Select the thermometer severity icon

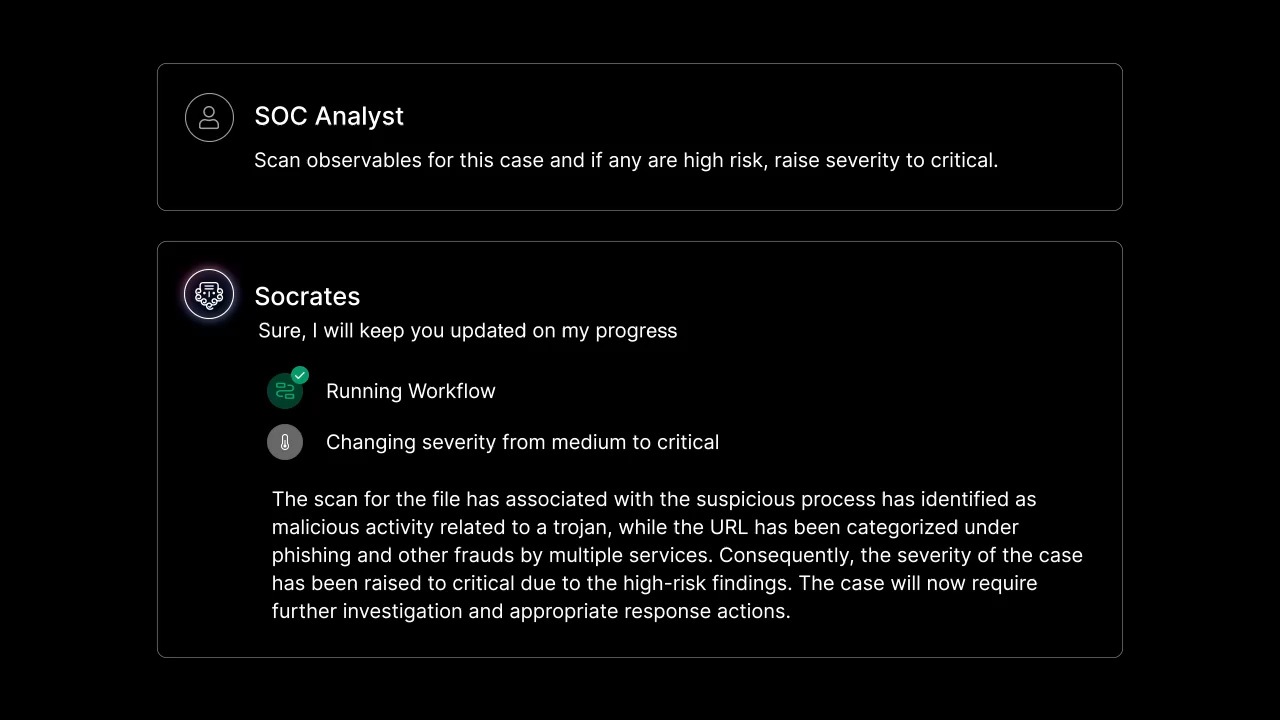click(285, 442)
